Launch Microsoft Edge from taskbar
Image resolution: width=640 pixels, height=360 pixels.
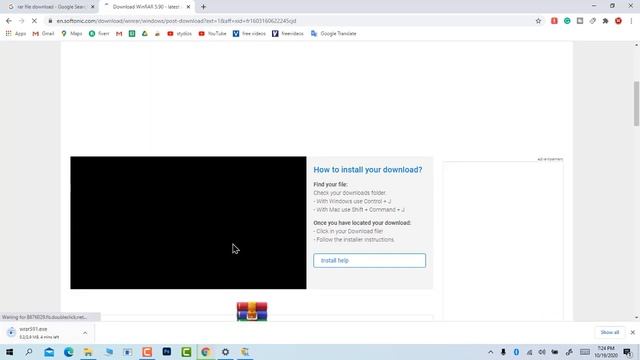[x=69, y=352]
